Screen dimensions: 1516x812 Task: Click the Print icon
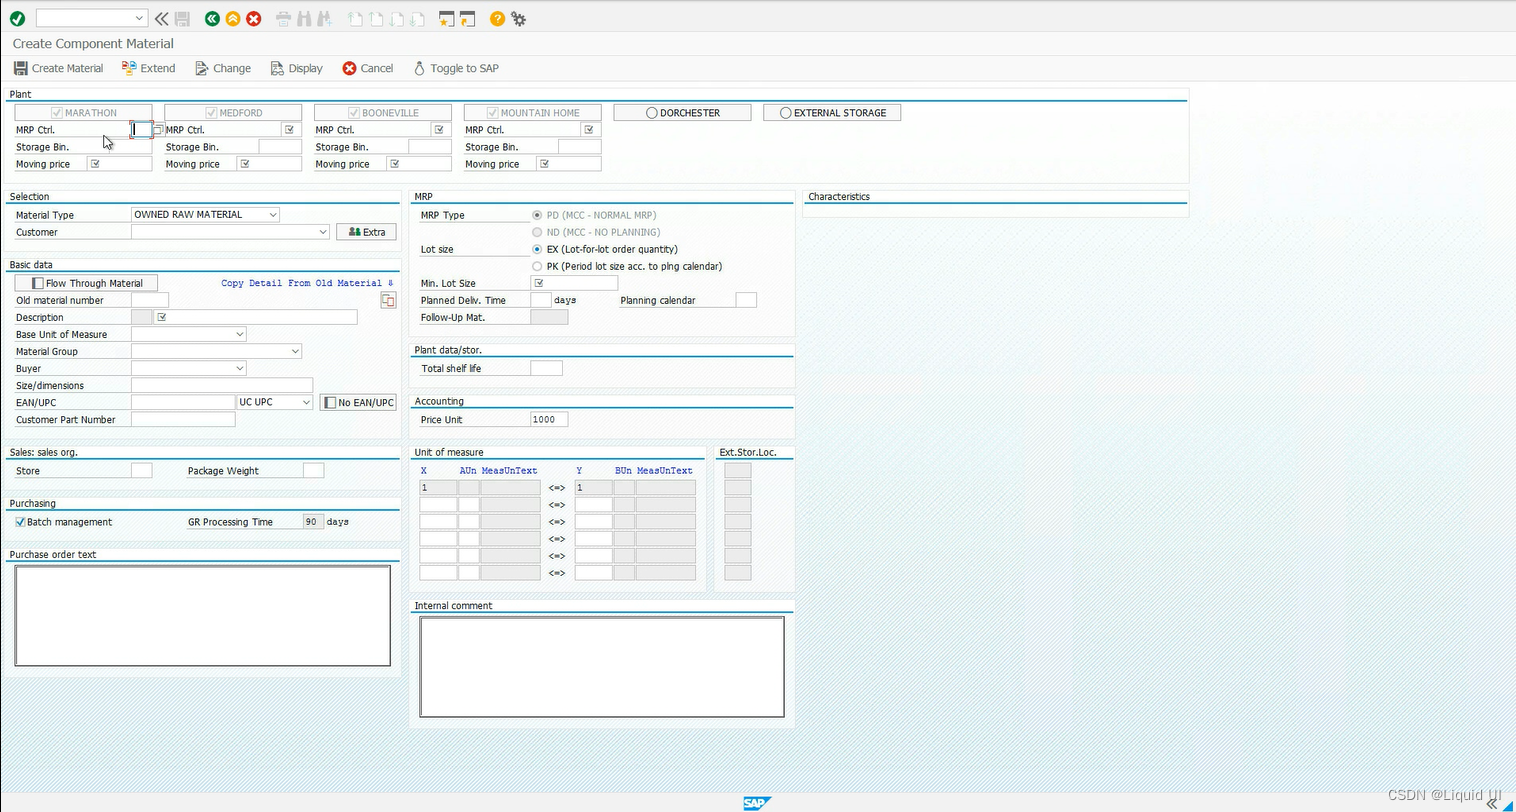pos(283,18)
